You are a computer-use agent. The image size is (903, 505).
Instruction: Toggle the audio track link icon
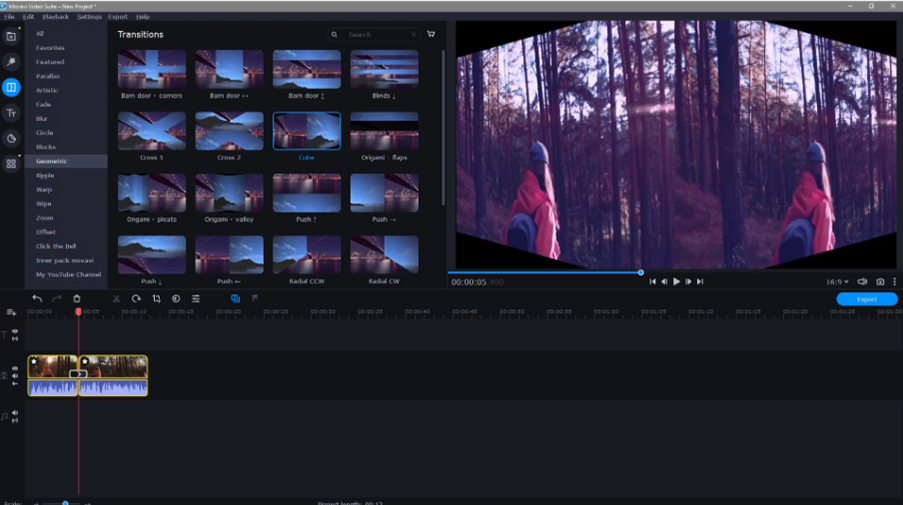tap(15, 420)
